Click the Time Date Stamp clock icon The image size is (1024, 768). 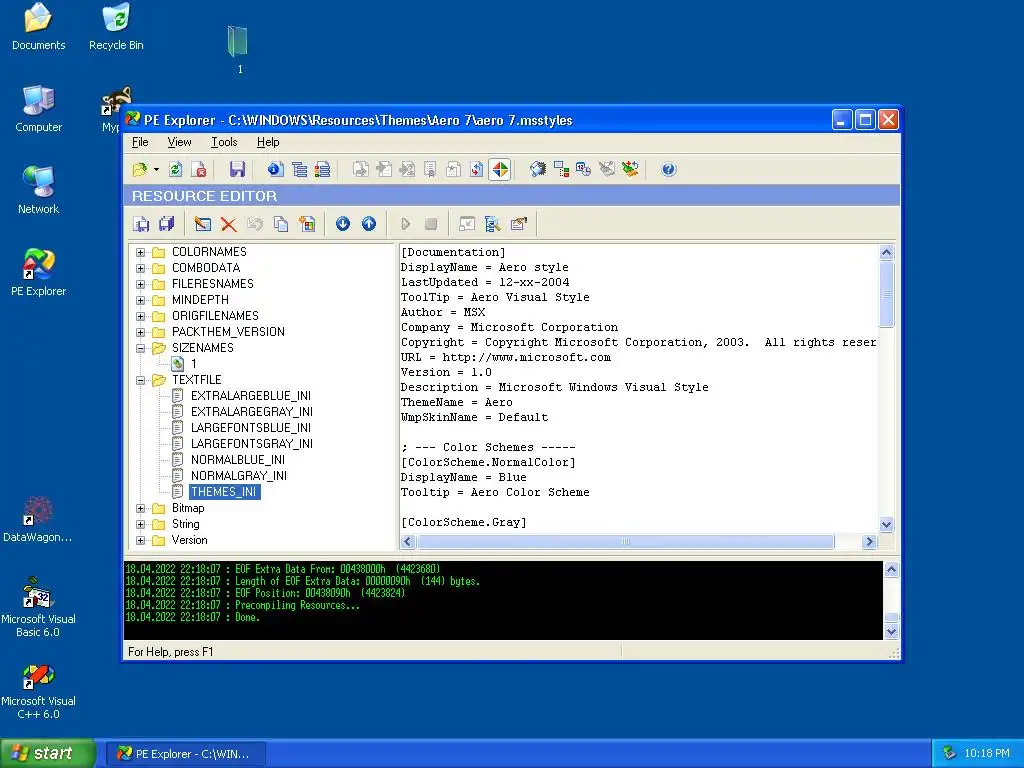[x=583, y=170]
